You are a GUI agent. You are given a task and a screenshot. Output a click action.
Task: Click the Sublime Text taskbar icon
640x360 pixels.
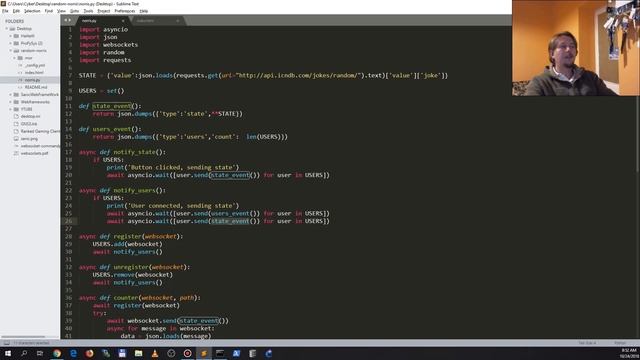click(204, 353)
